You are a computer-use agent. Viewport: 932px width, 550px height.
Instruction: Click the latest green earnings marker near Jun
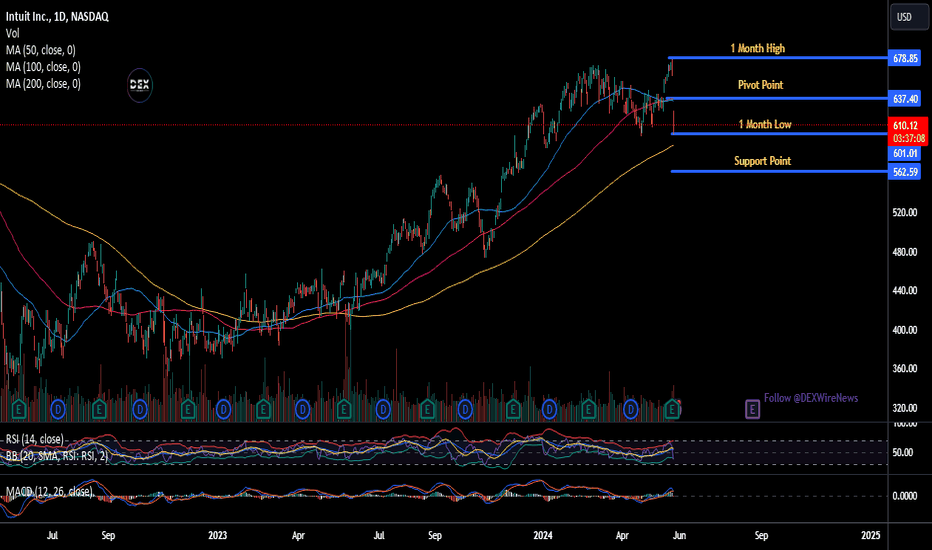[x=672, y=409]
